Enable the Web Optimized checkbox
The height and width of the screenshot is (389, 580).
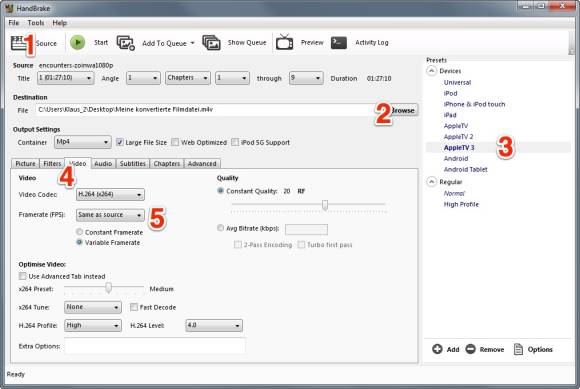point(175,142)
